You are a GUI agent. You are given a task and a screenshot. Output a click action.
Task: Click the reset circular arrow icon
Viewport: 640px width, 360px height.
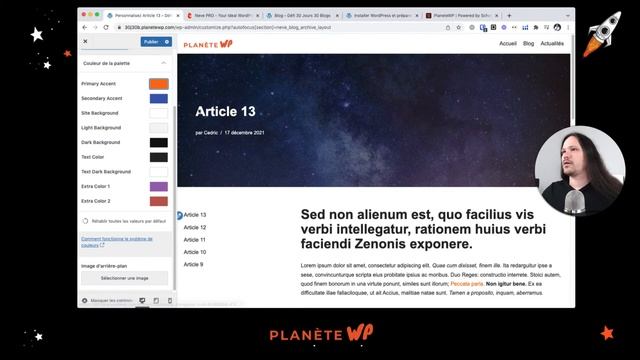click(x=85, y=221)
